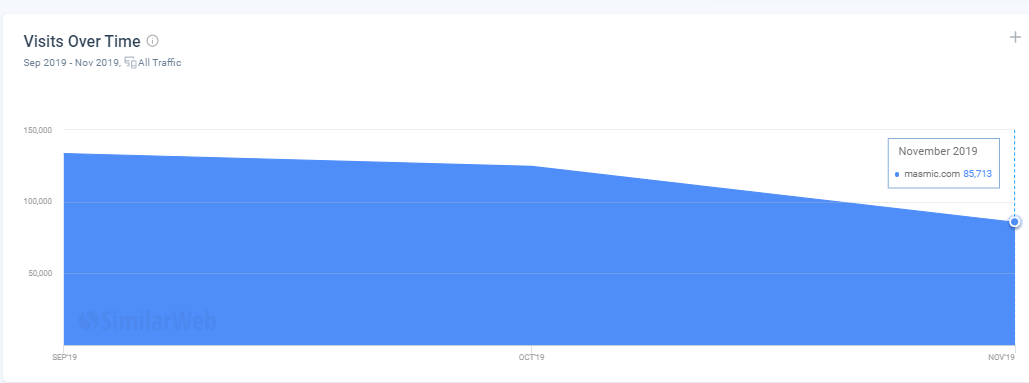Click the November 2019 tooltip header

938,151
